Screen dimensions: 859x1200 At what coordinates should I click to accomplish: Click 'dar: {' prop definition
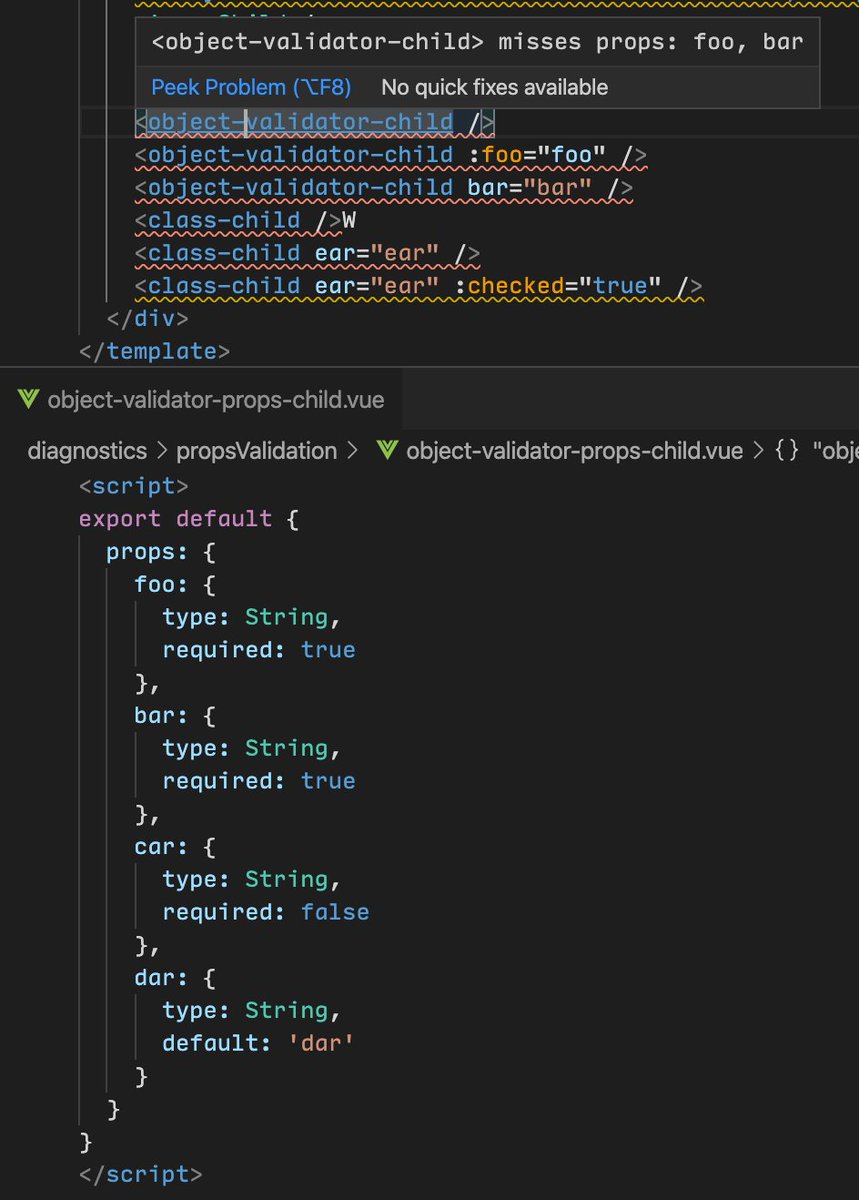pyautogui.click(x=175, y=978)
